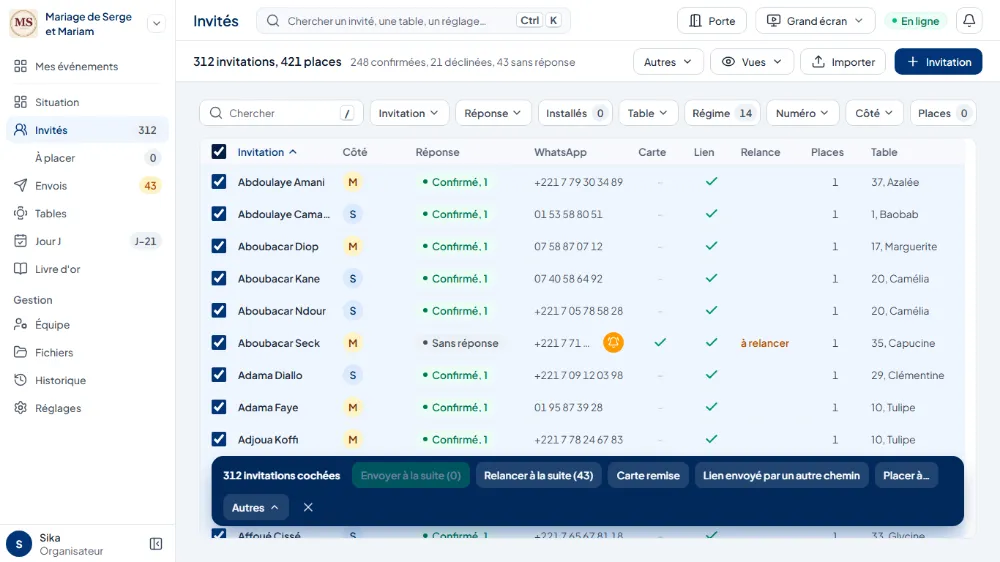Image resolution: width=1000 pixels, height=562 pixels.
Task: Click the M side badge for Abdoulaye Amani
Action: pyautogui.click(x=353, y=182)
